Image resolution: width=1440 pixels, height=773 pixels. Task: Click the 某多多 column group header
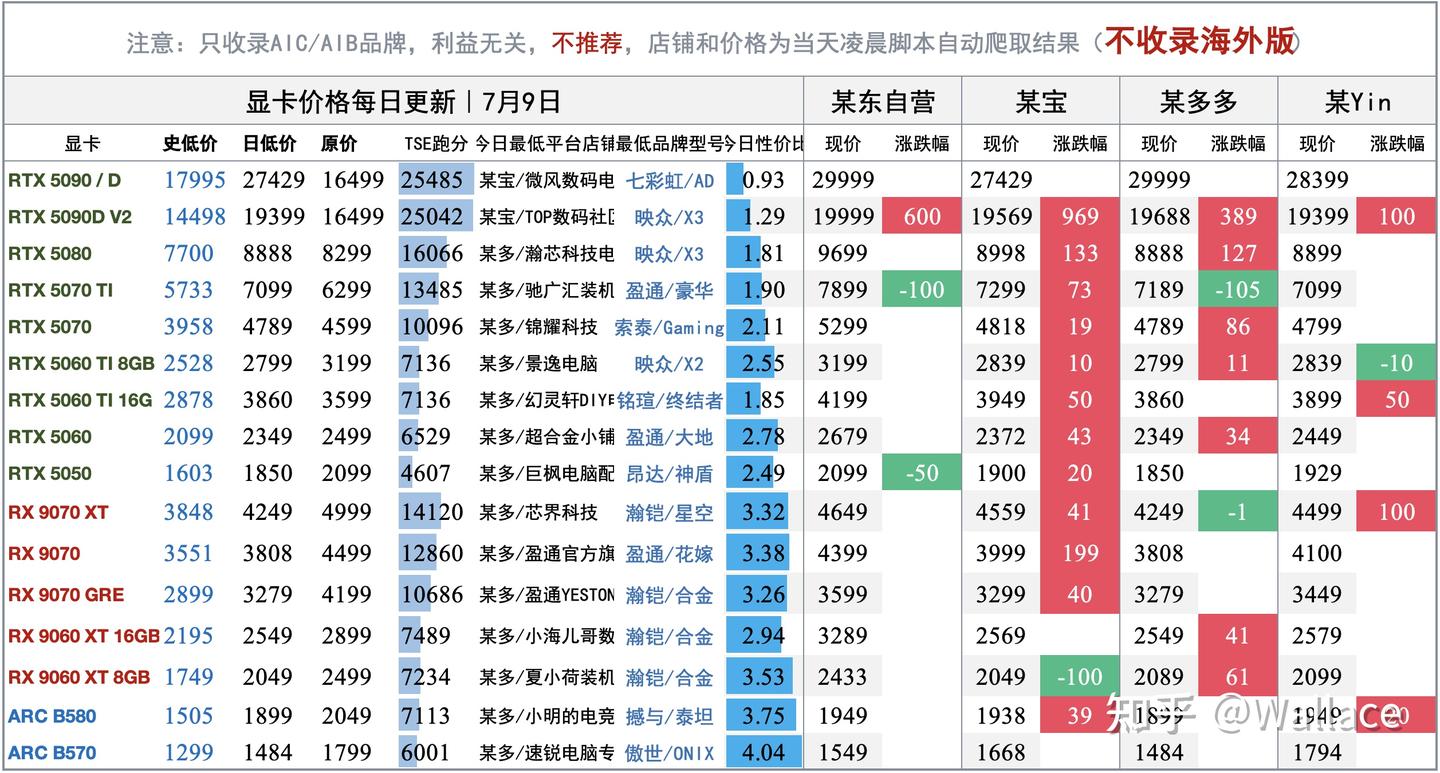[1198, 101]
